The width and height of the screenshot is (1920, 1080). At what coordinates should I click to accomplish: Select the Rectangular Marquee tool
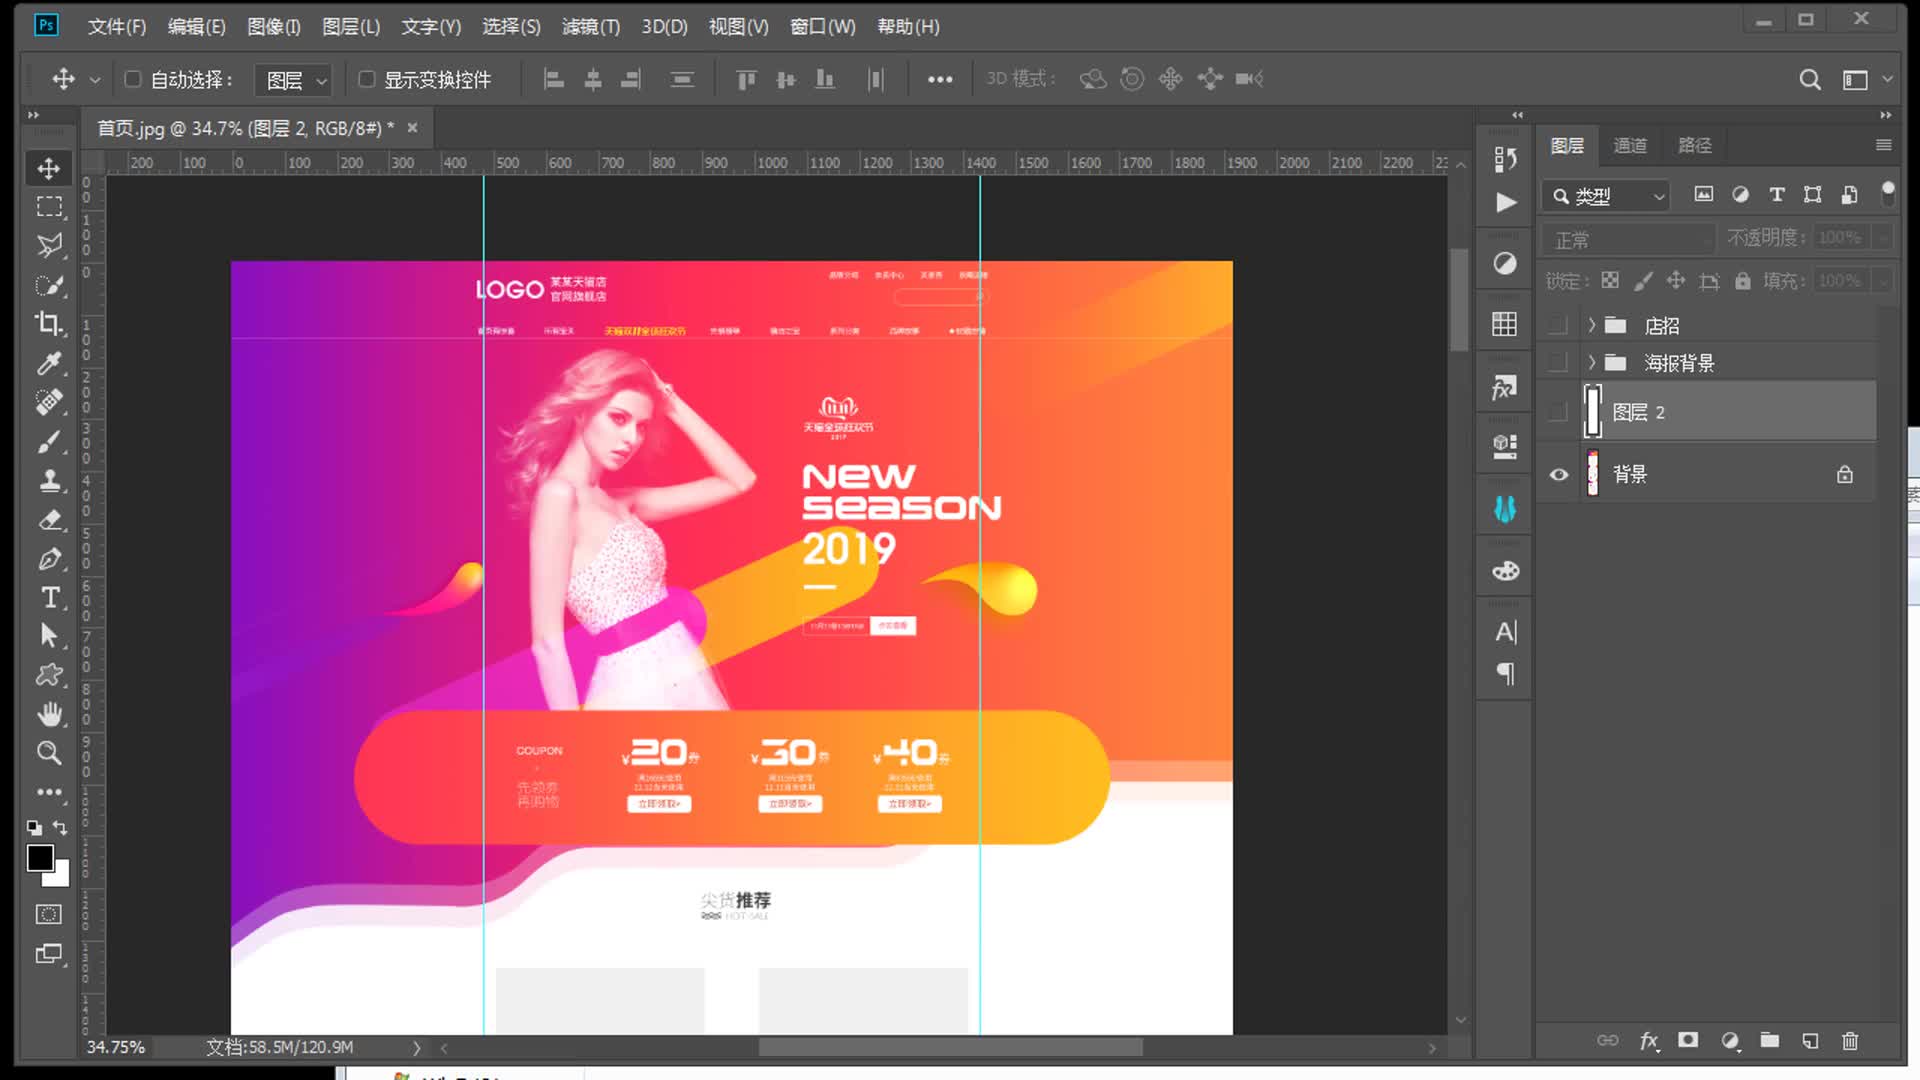point(48,207)
